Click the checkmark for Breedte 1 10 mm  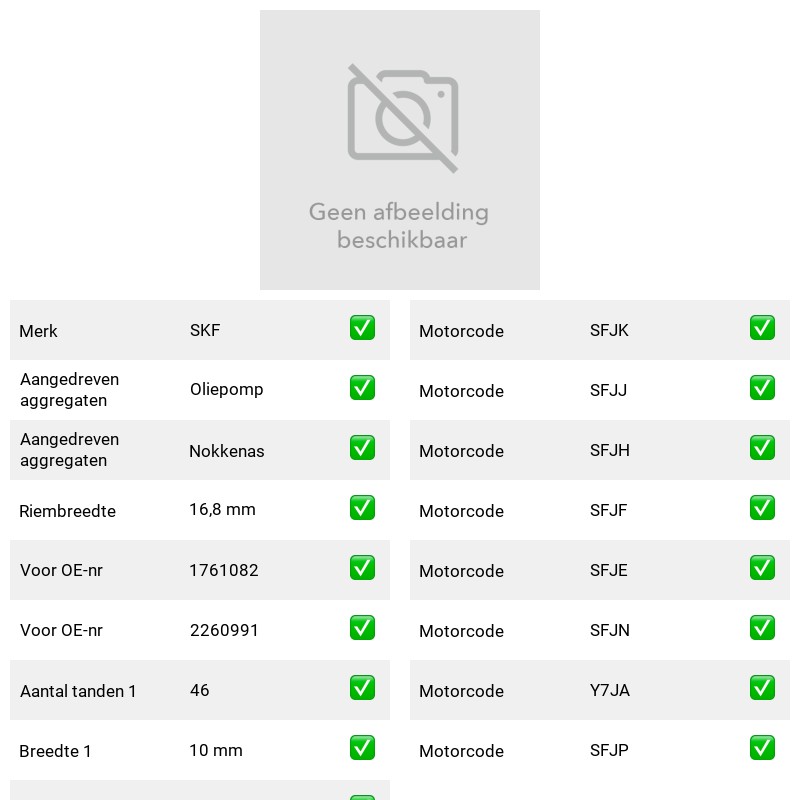coord(362,747)
